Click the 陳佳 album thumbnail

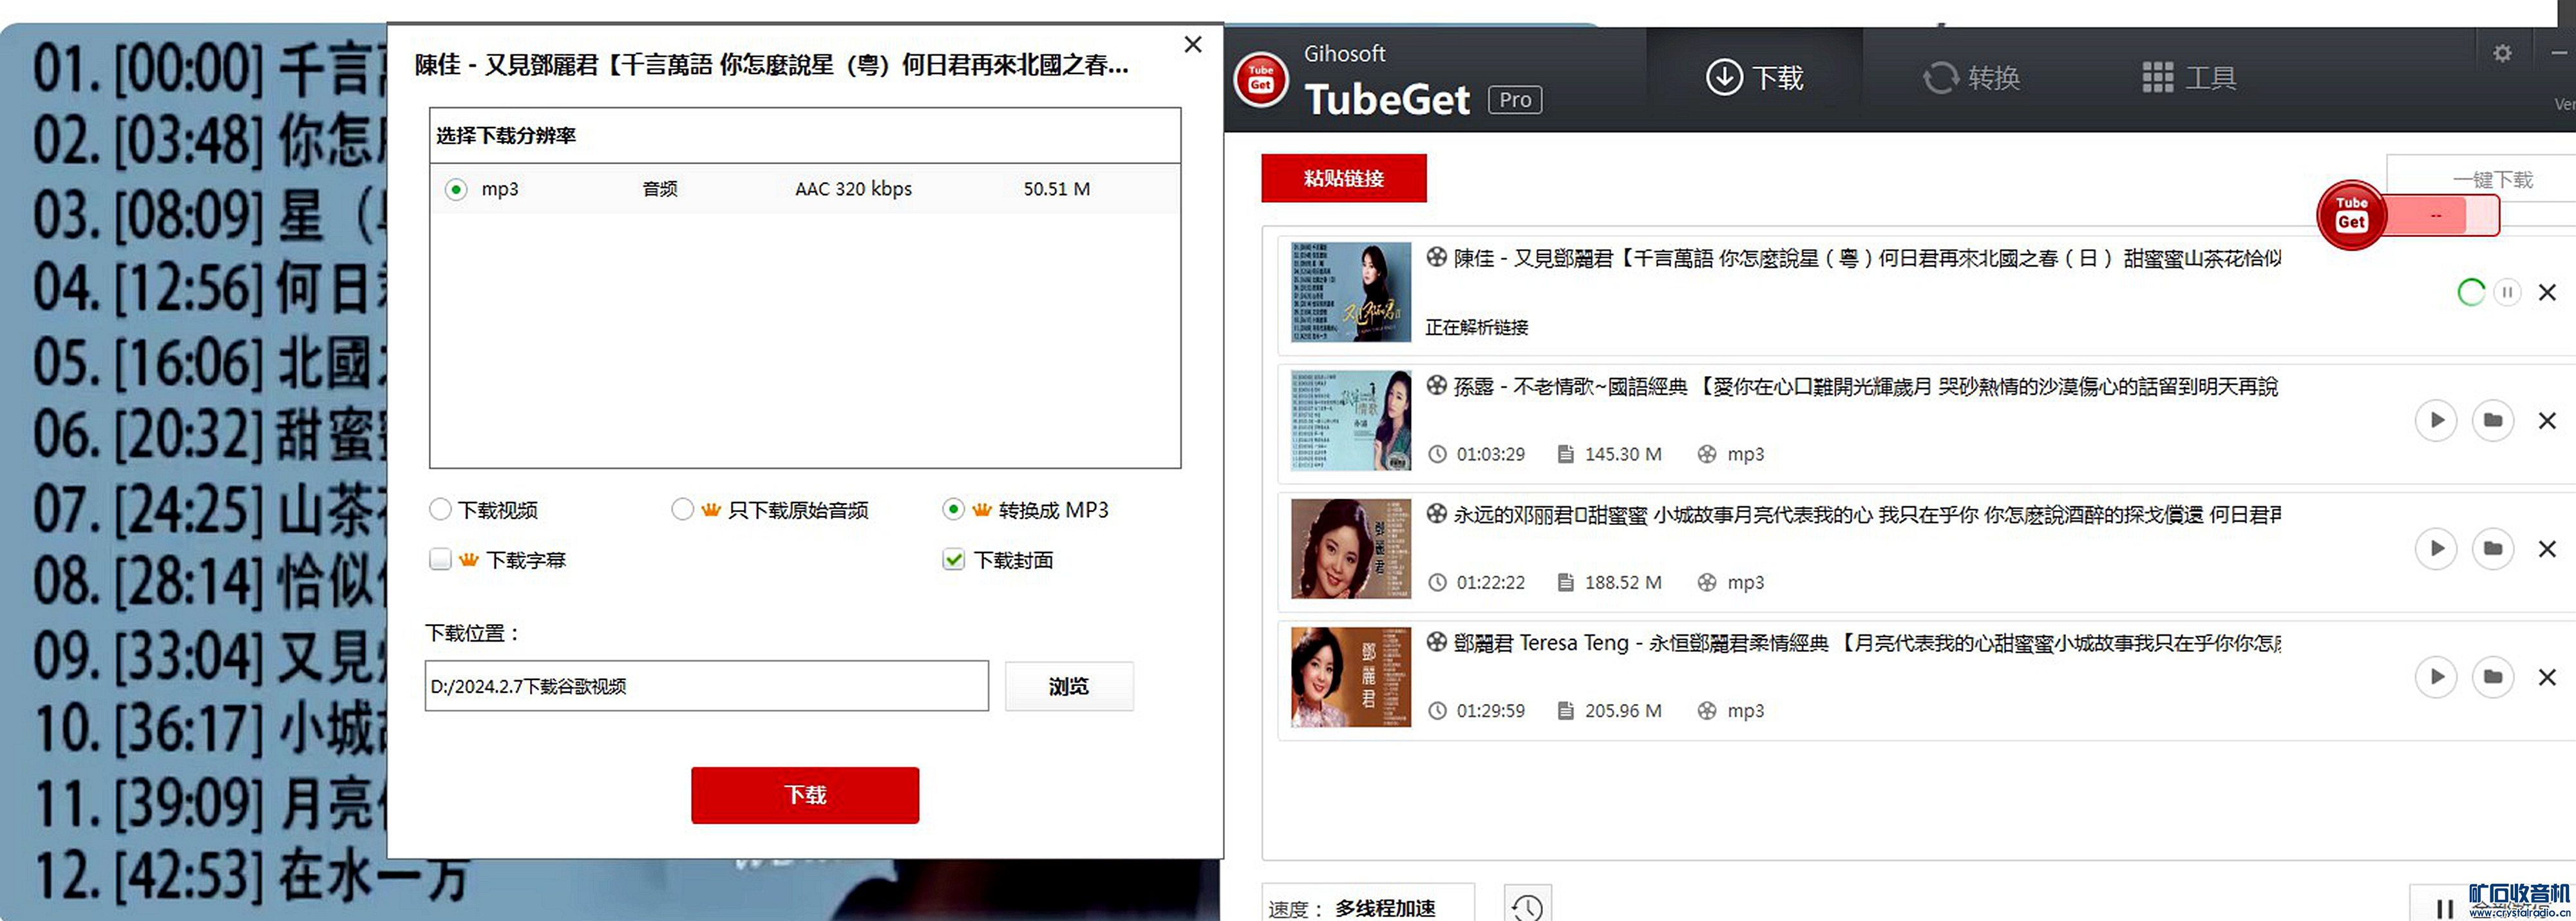pyautogui.click(x=1351, y=292)
